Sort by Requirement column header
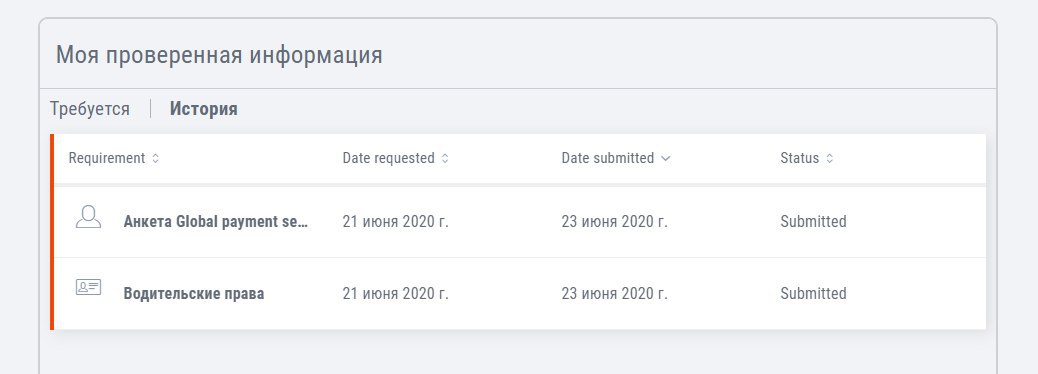Image resolution: width=1038 pixels, height=374 pixels. (x=107, y=158)
